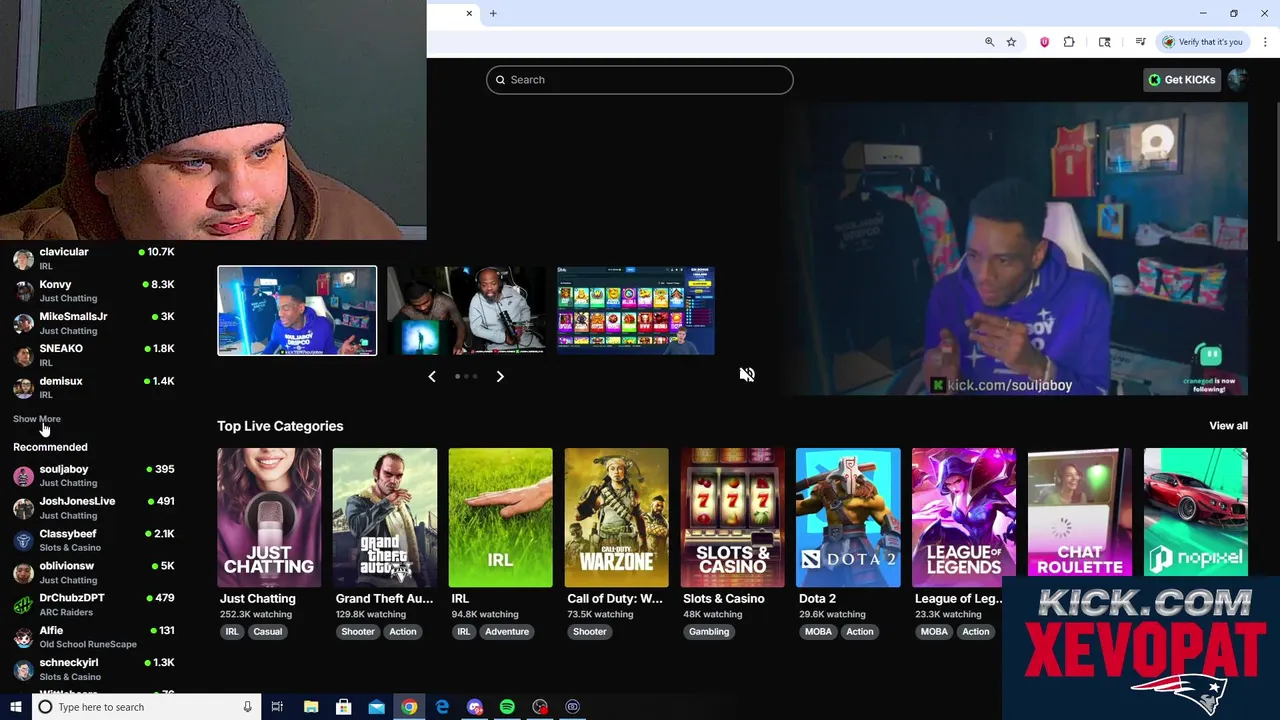
Task: Click the zoom magnifier icon in address bar
Action: click(989, 42)
